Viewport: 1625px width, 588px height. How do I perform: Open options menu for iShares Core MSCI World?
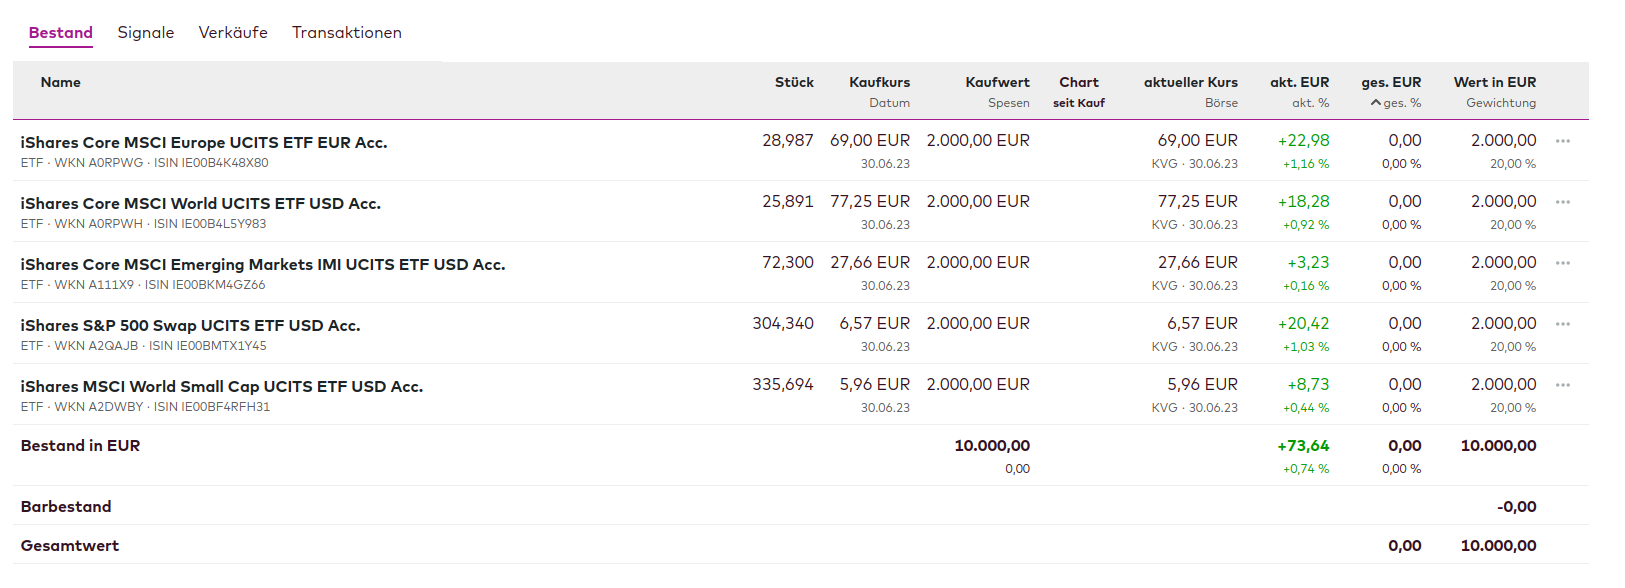click(x=1563, y=202)
